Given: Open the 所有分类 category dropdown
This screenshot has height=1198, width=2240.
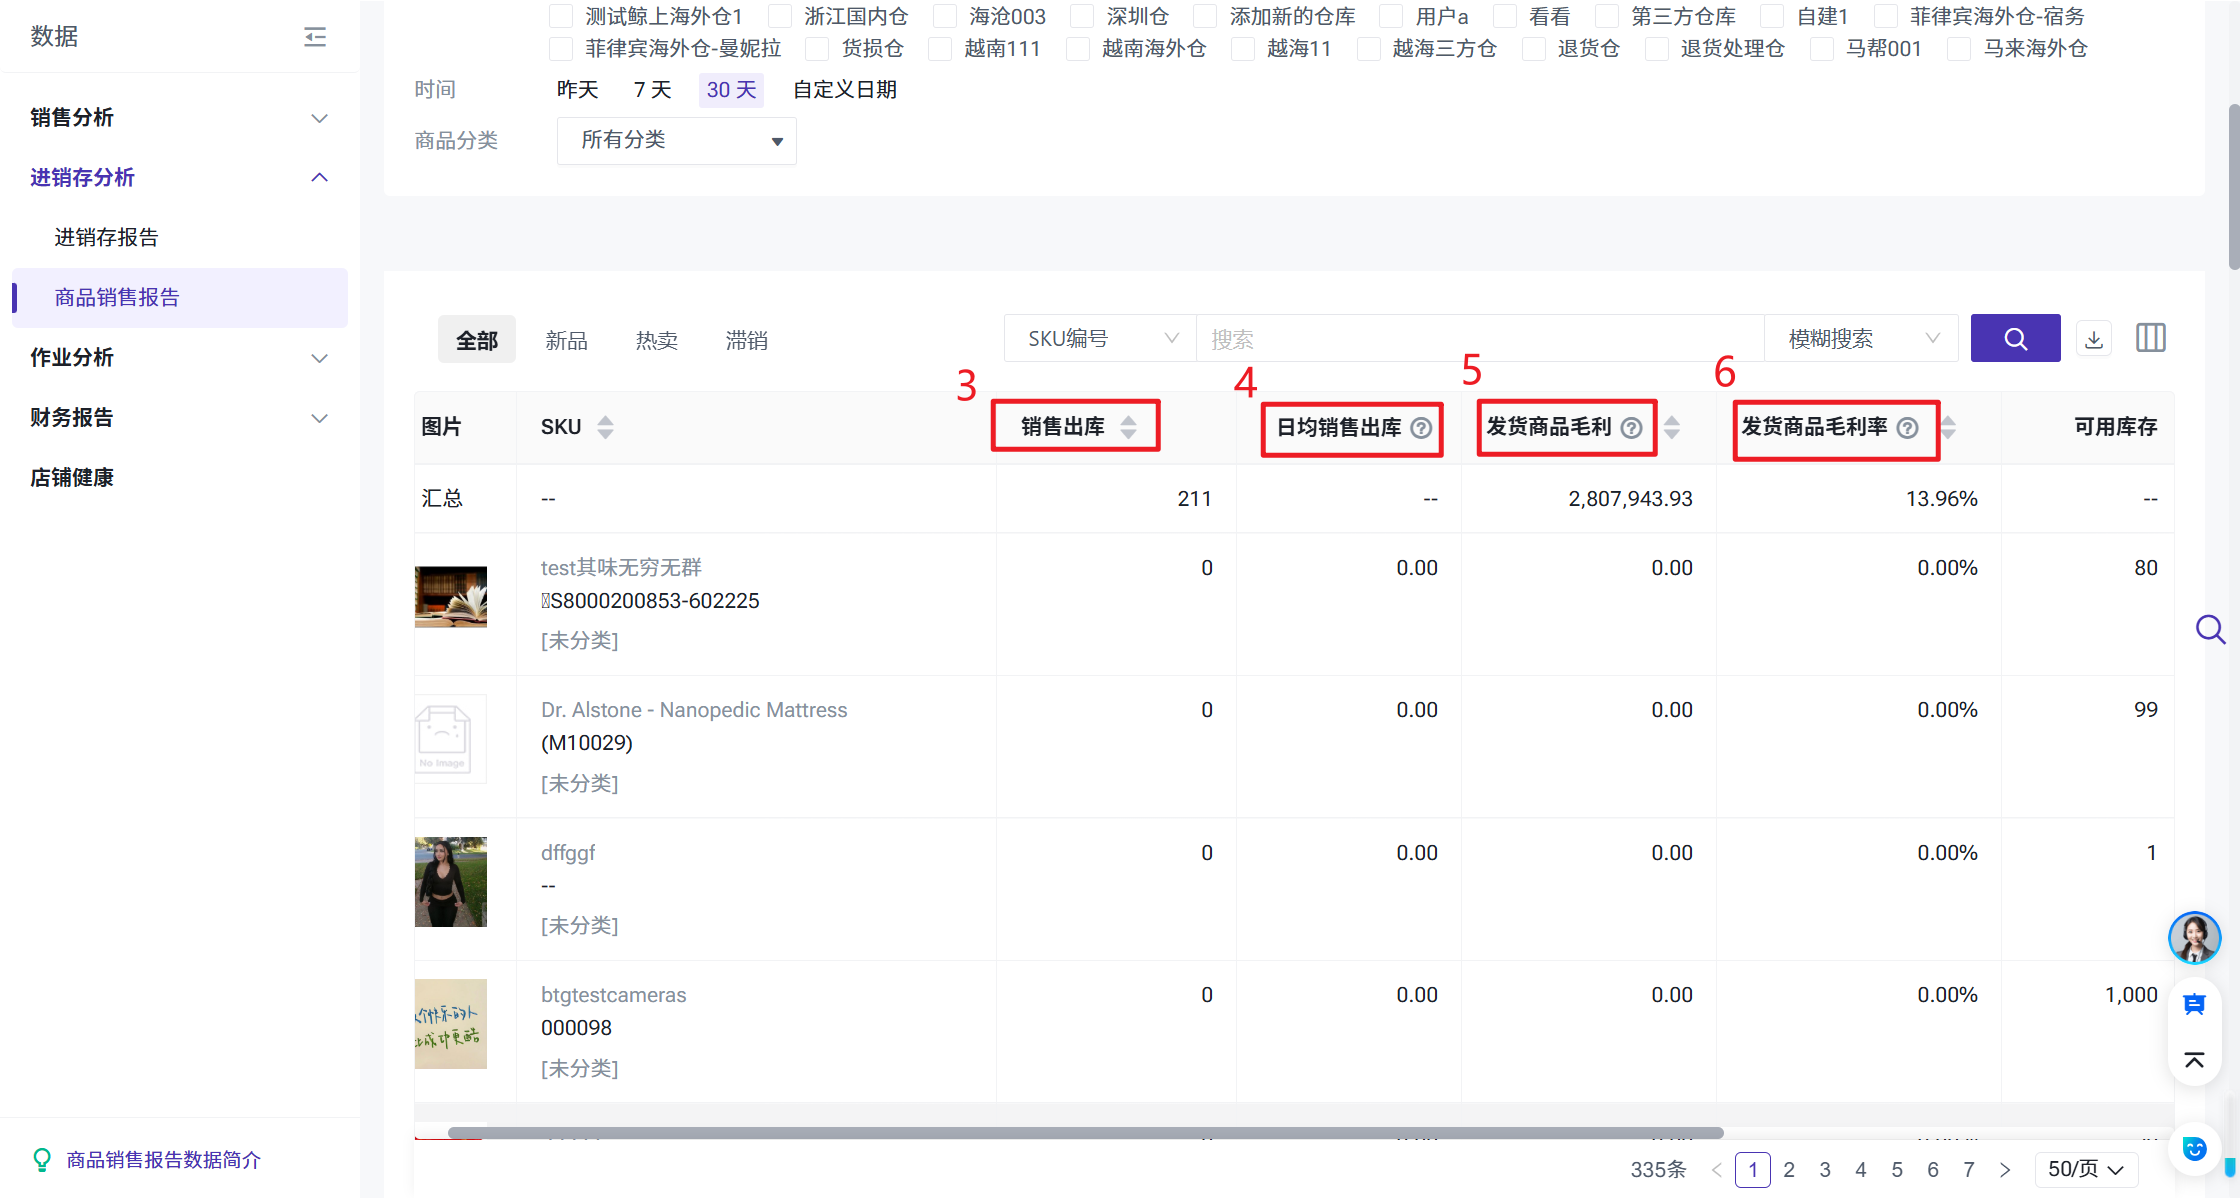Looking at the screenshot, I should (x=676, y=141).
